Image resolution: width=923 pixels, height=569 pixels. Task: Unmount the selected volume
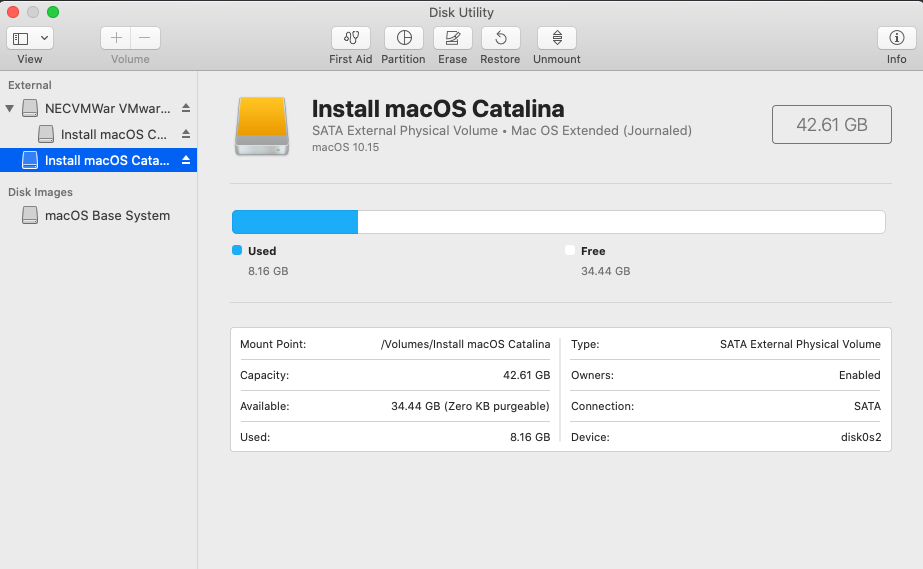(557, 38)
